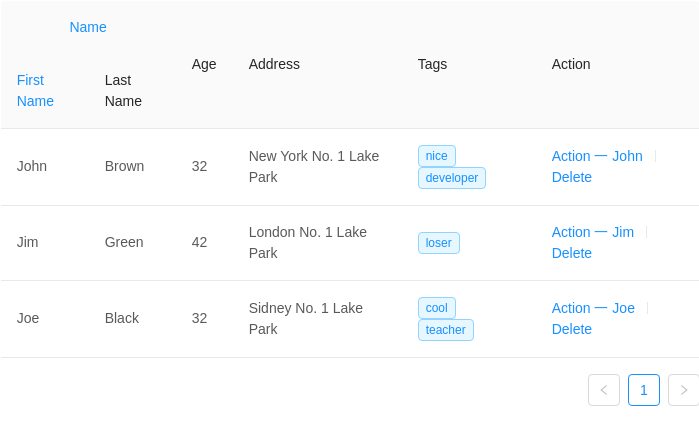Click the Age column header
This screenshot has height=421, width=699.
coord(204,64)
